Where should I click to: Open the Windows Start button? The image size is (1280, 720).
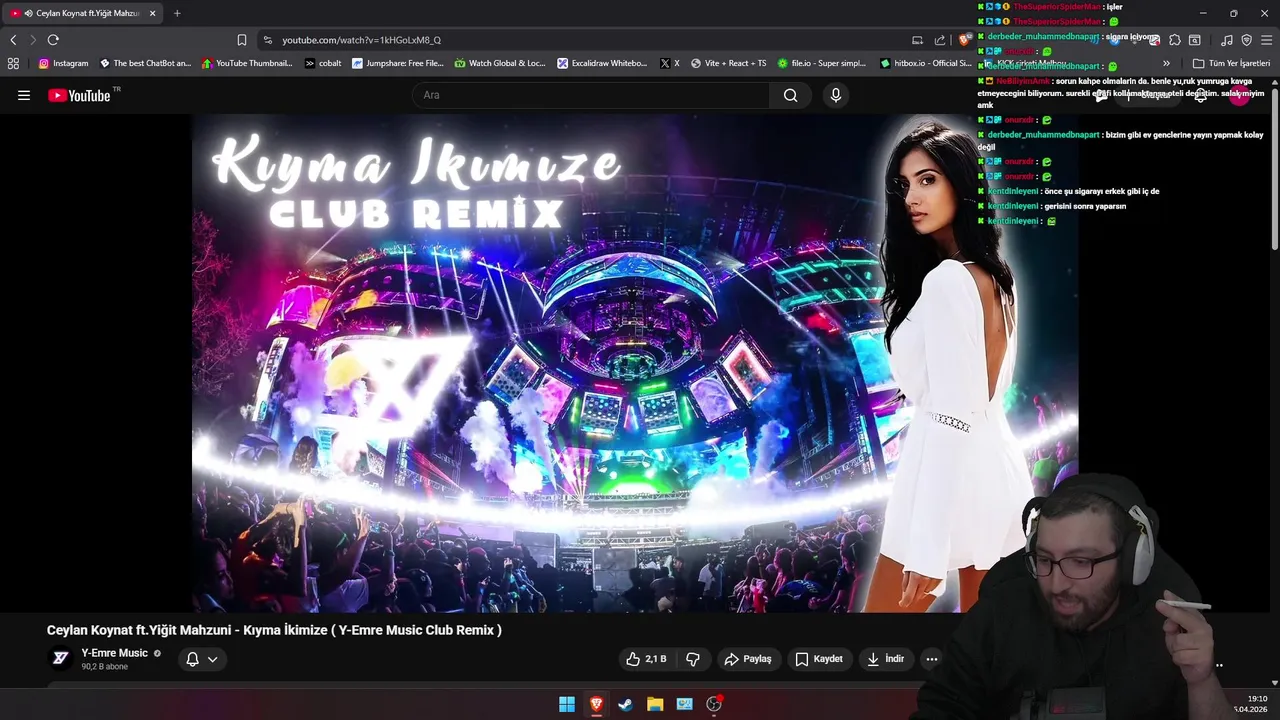pos(567,704)
